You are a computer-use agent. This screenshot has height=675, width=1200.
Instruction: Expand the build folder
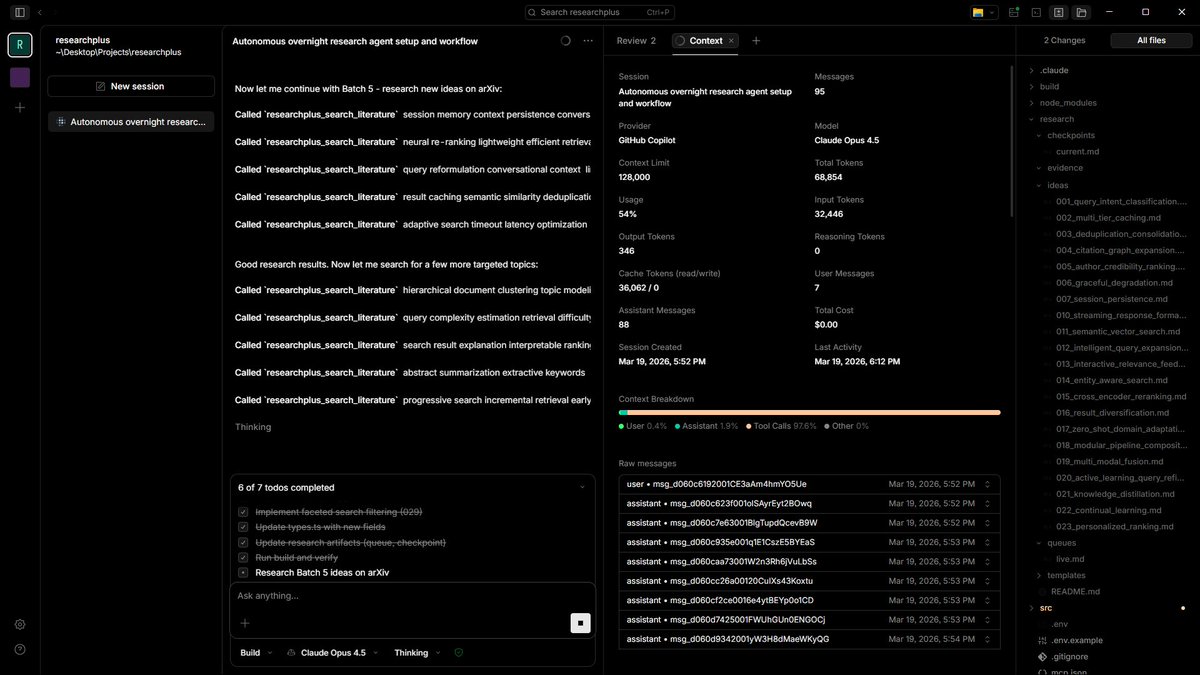pos(1049,87)
